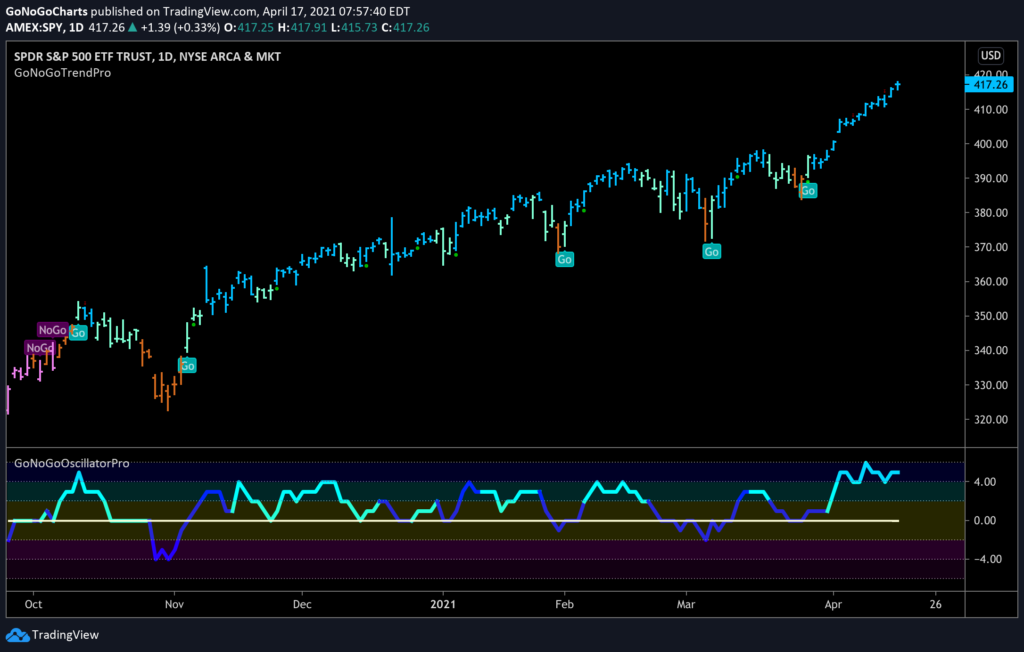Click the upper NoGo label in October
1024x652 pixels.
click(52, 330)
